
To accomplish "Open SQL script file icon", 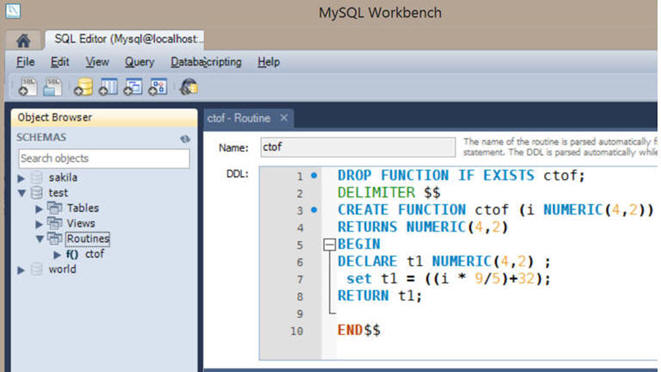I will coord(53,87).
